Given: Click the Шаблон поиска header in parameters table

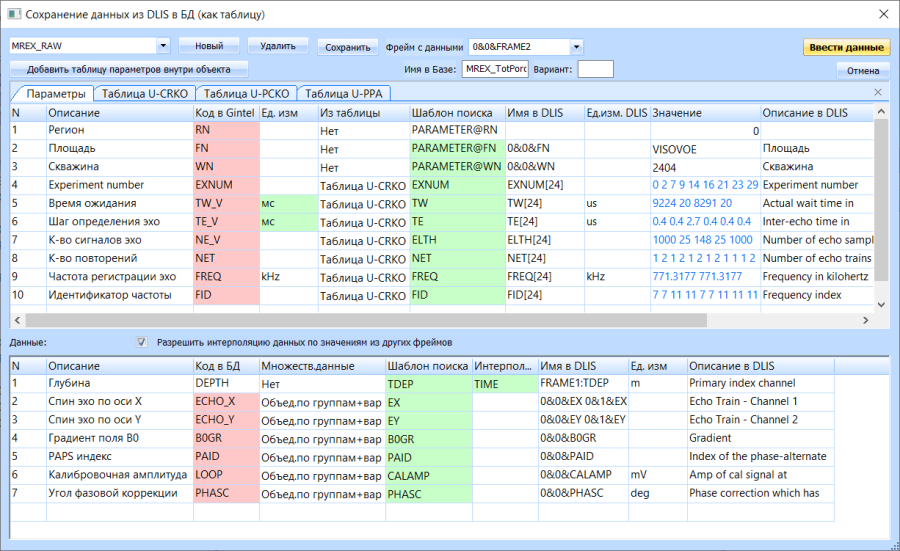Looking at the screenshot, I should (x=457, y=112).
